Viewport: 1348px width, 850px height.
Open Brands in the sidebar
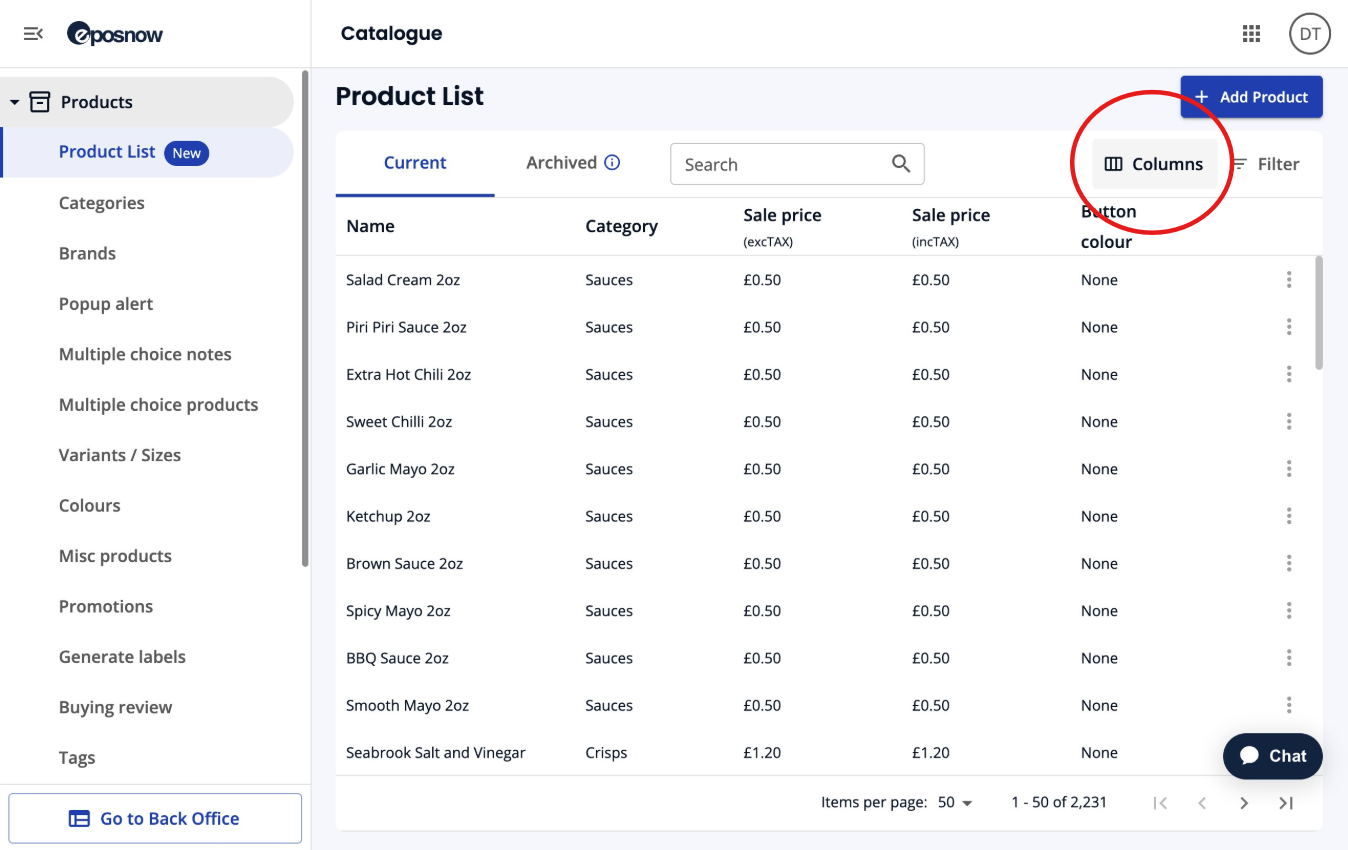(87, 253)
